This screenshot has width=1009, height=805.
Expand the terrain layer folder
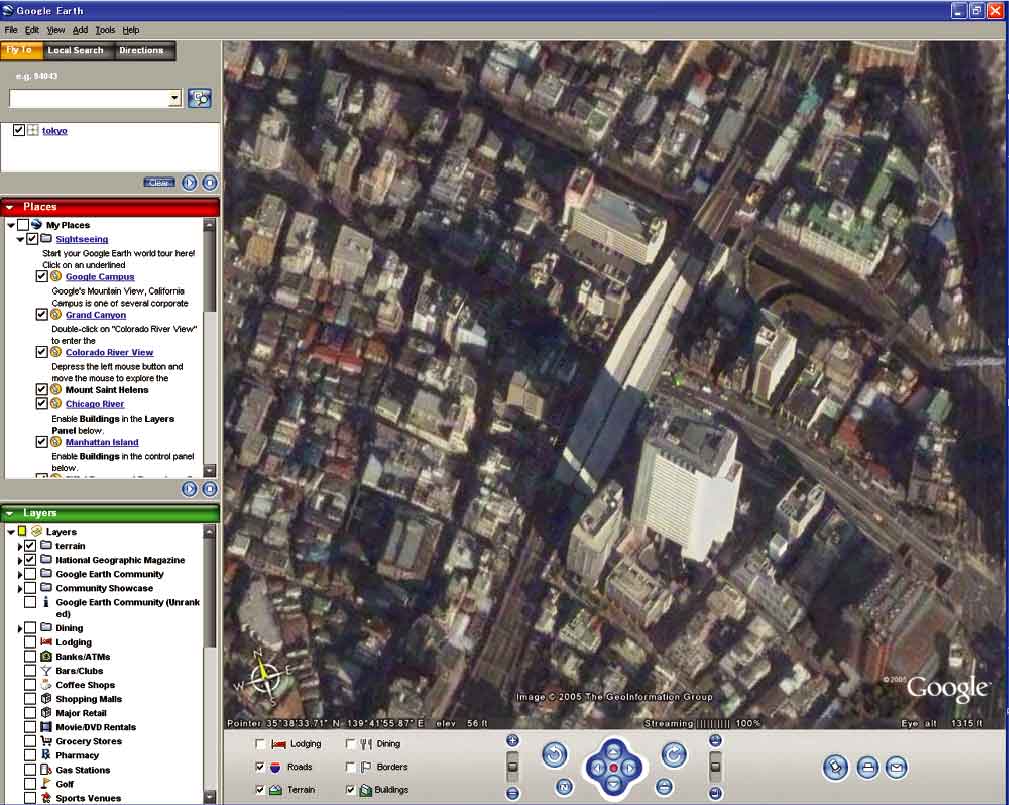[x=20, y=546]
